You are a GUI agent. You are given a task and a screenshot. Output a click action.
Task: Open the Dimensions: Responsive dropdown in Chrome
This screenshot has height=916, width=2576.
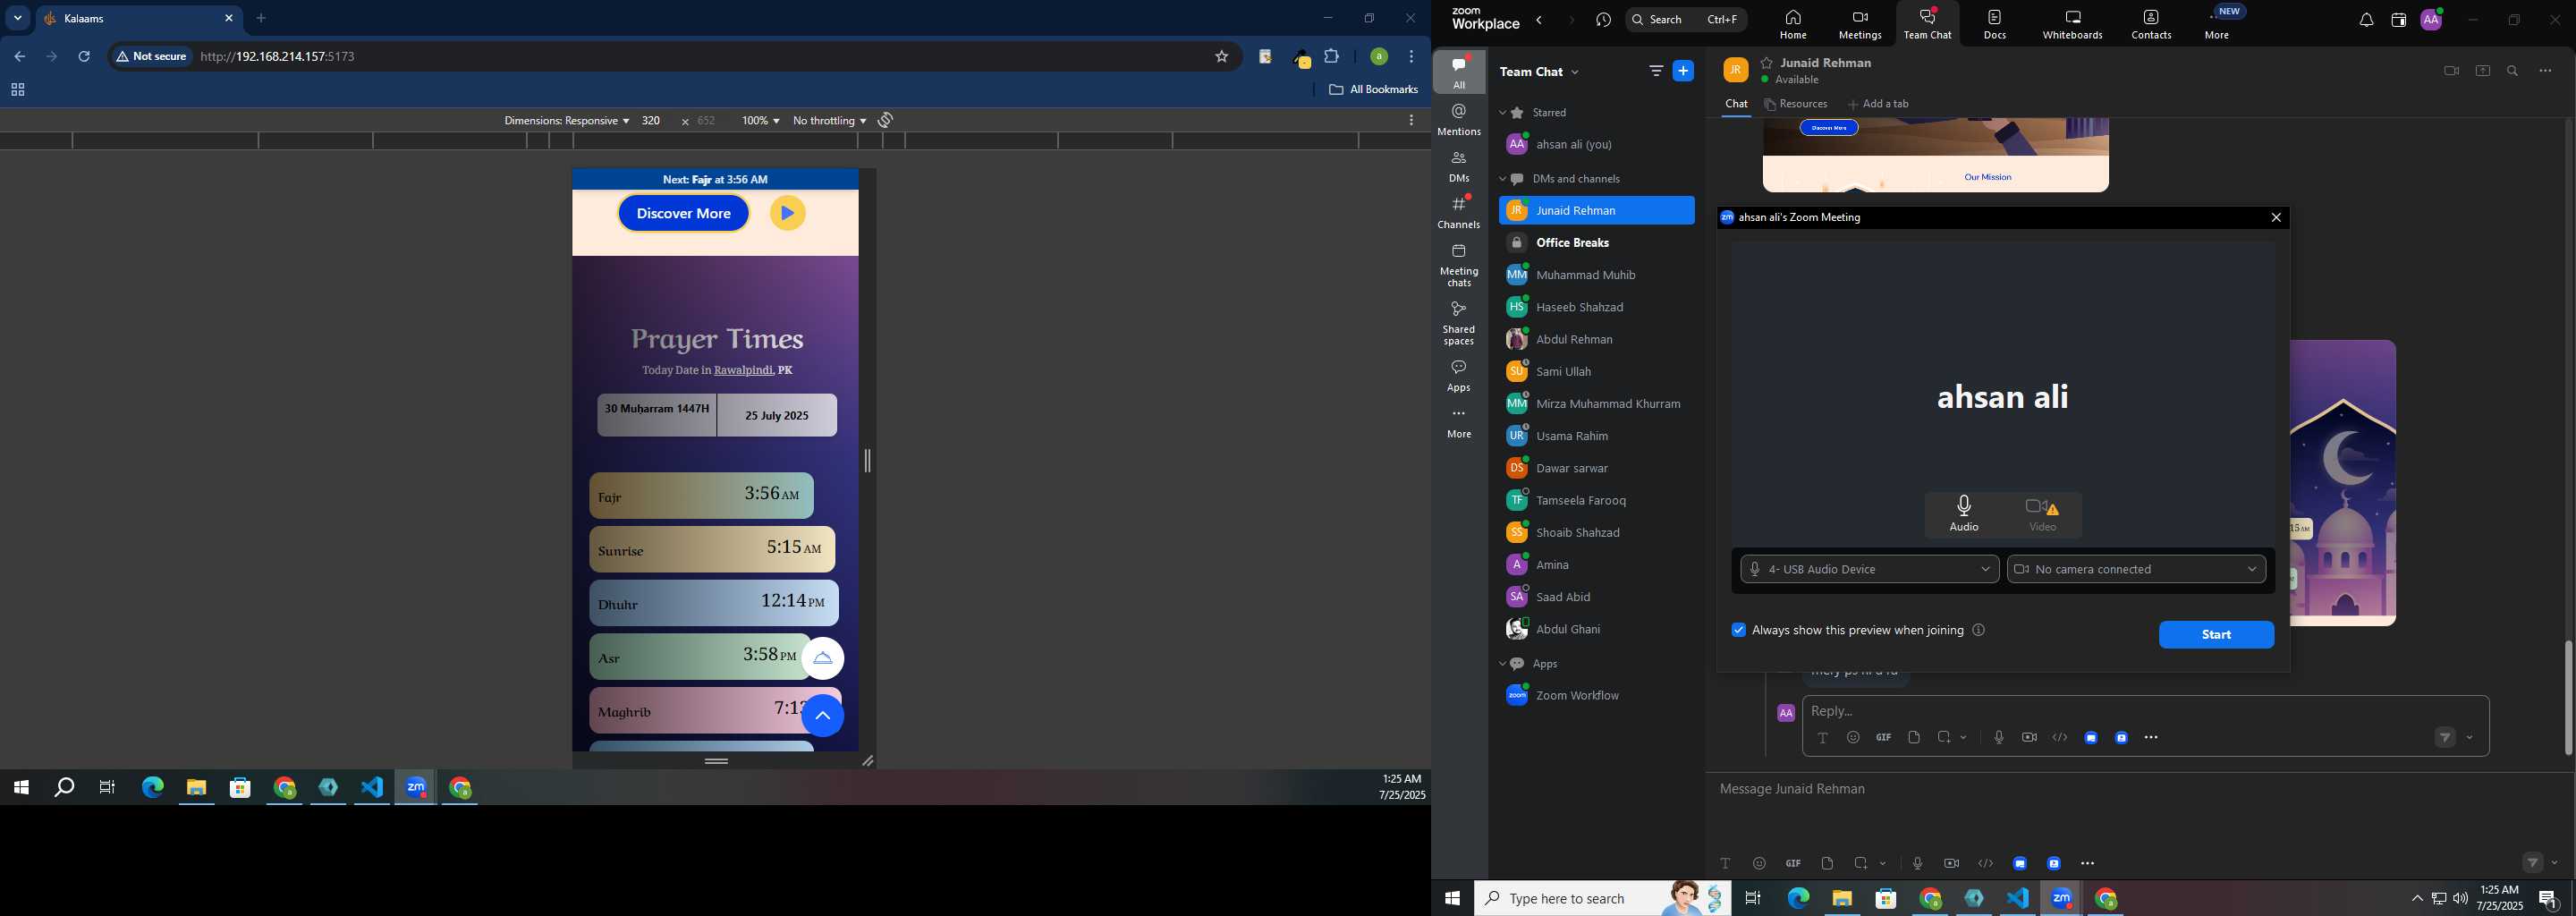click(x=566, y=121)
